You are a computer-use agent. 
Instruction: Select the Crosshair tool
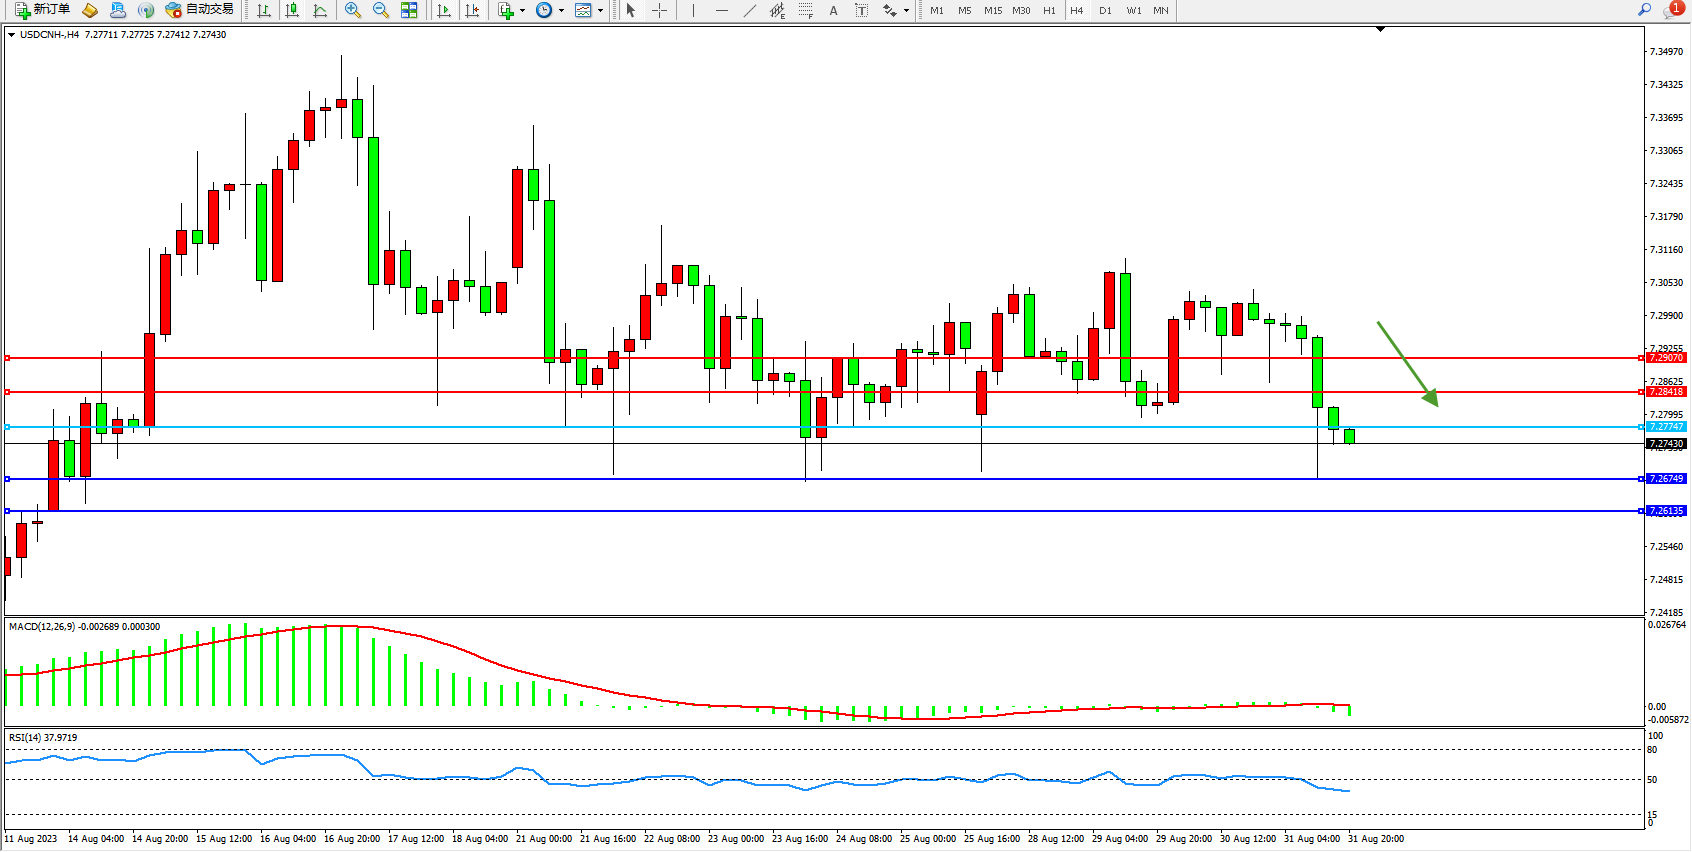click(660, 10)
